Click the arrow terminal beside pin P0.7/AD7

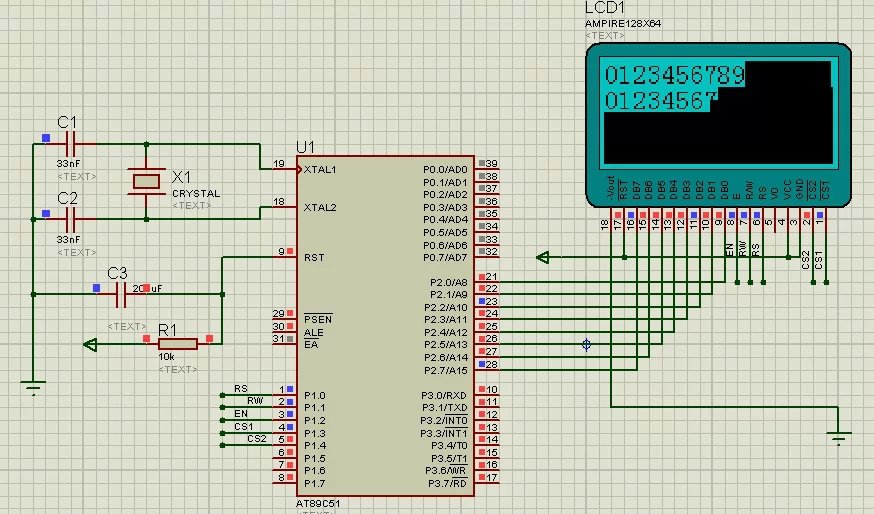pos(543,258)
